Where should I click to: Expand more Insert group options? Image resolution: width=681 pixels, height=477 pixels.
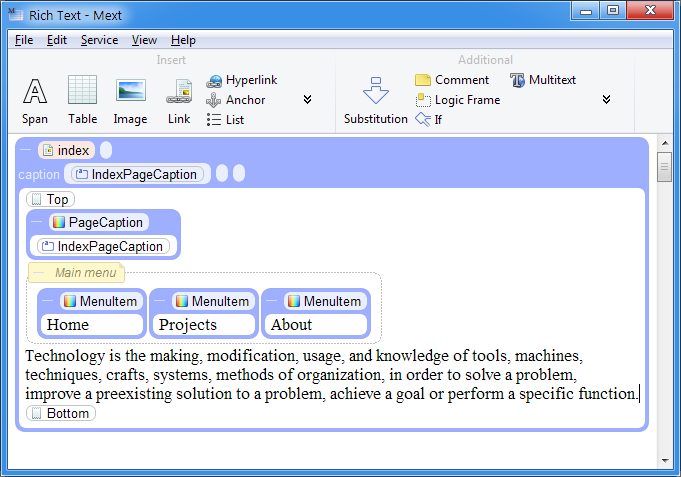307,100
